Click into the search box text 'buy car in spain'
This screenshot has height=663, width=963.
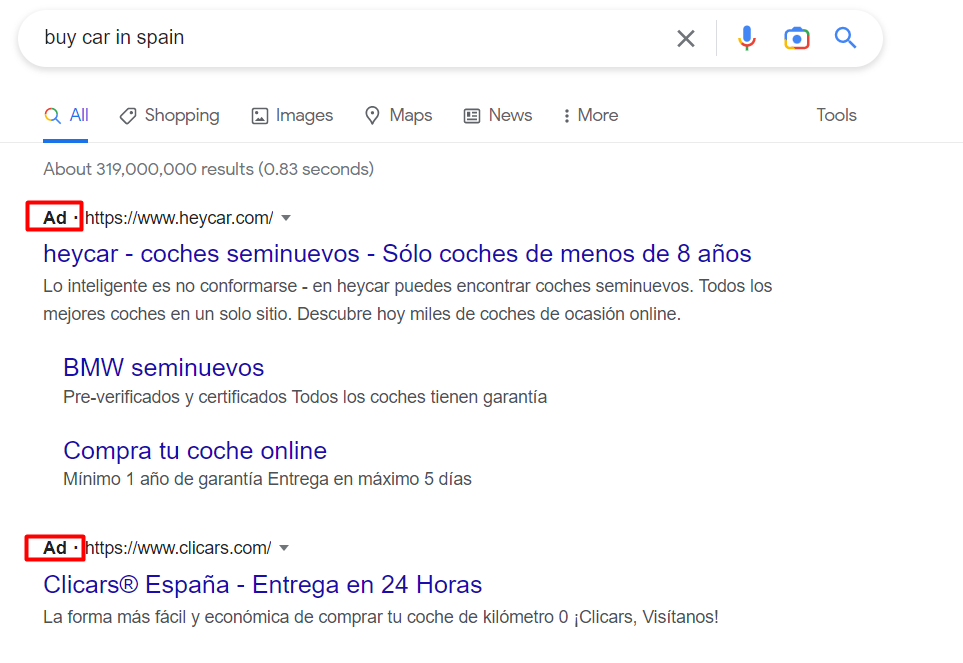pos(114,37)
